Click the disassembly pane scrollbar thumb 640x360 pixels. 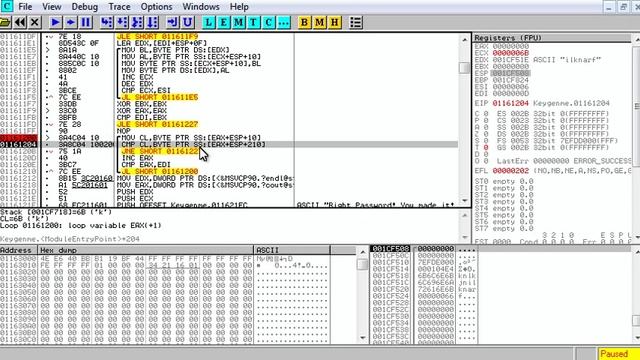464,67
